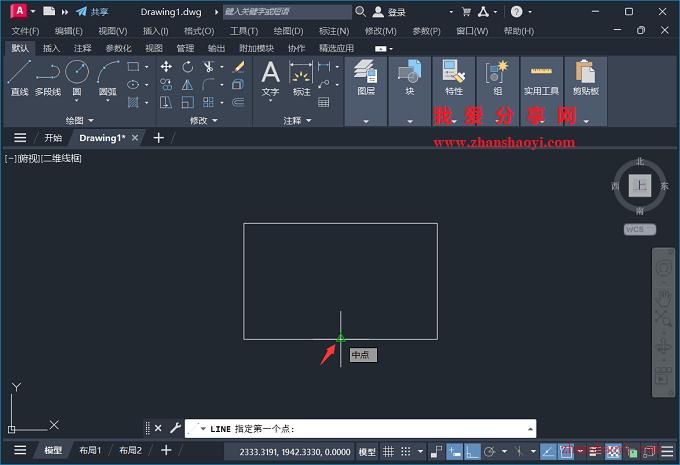Viewport: 680px width, 465px height.
Task: Click the Erase tool icon
Action: tap(238, 66)
